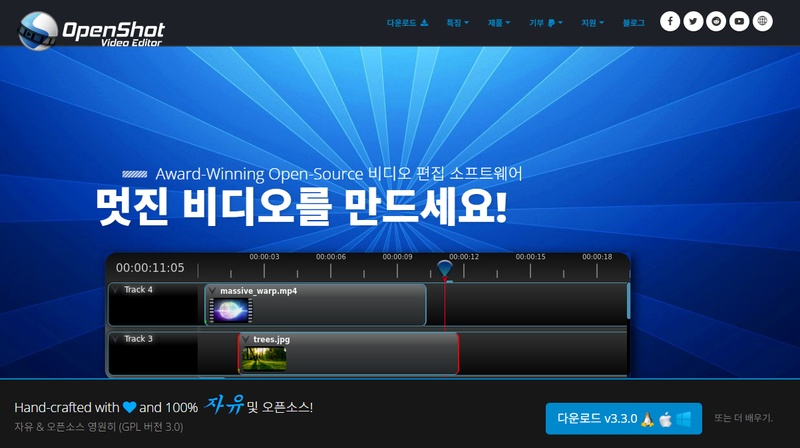Click the 00:00:18 ruler time label

pos(597,257)
